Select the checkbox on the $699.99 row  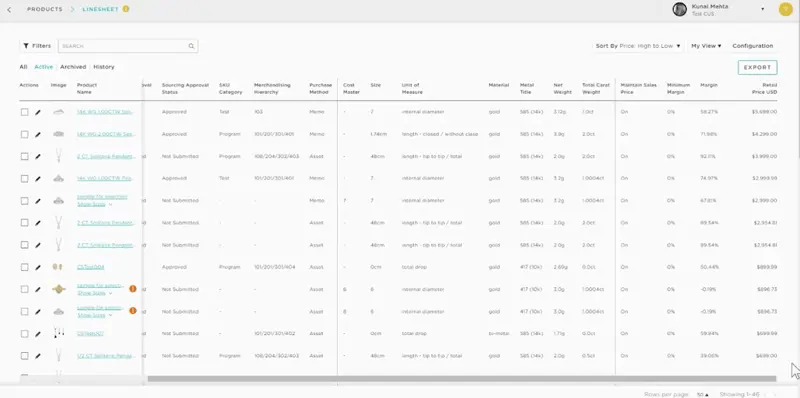tap(24, 333)
